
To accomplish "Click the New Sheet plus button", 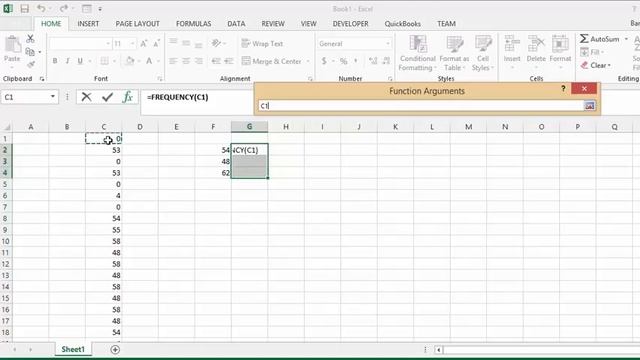I will pos(115,349).
